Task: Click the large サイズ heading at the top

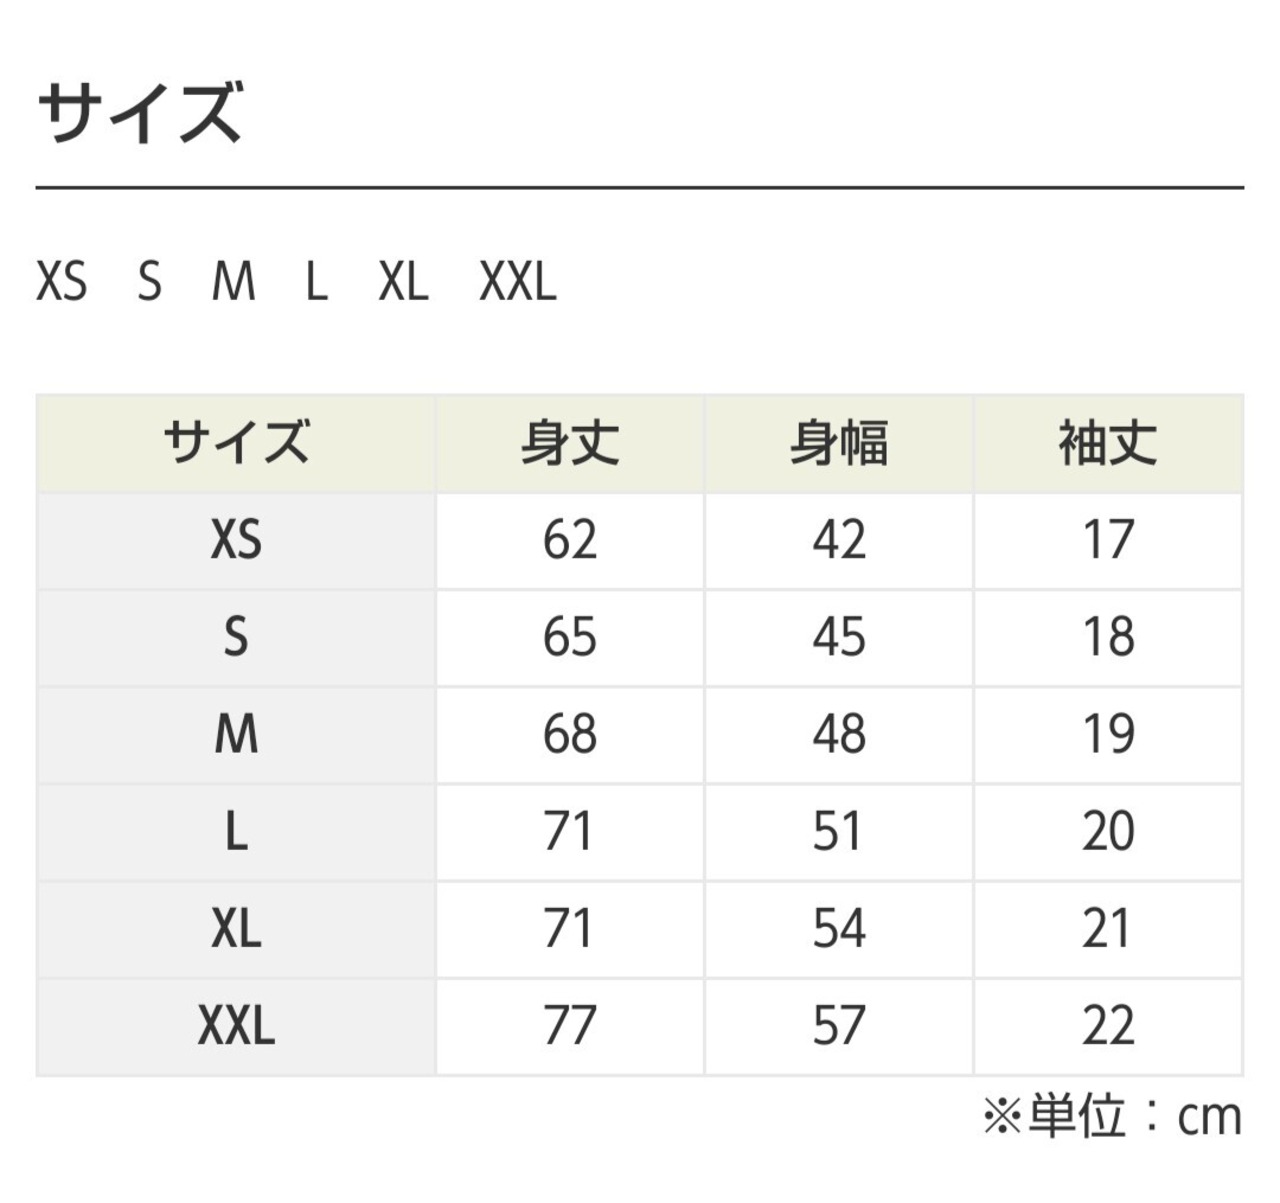Action: click(x=140, y=112)
